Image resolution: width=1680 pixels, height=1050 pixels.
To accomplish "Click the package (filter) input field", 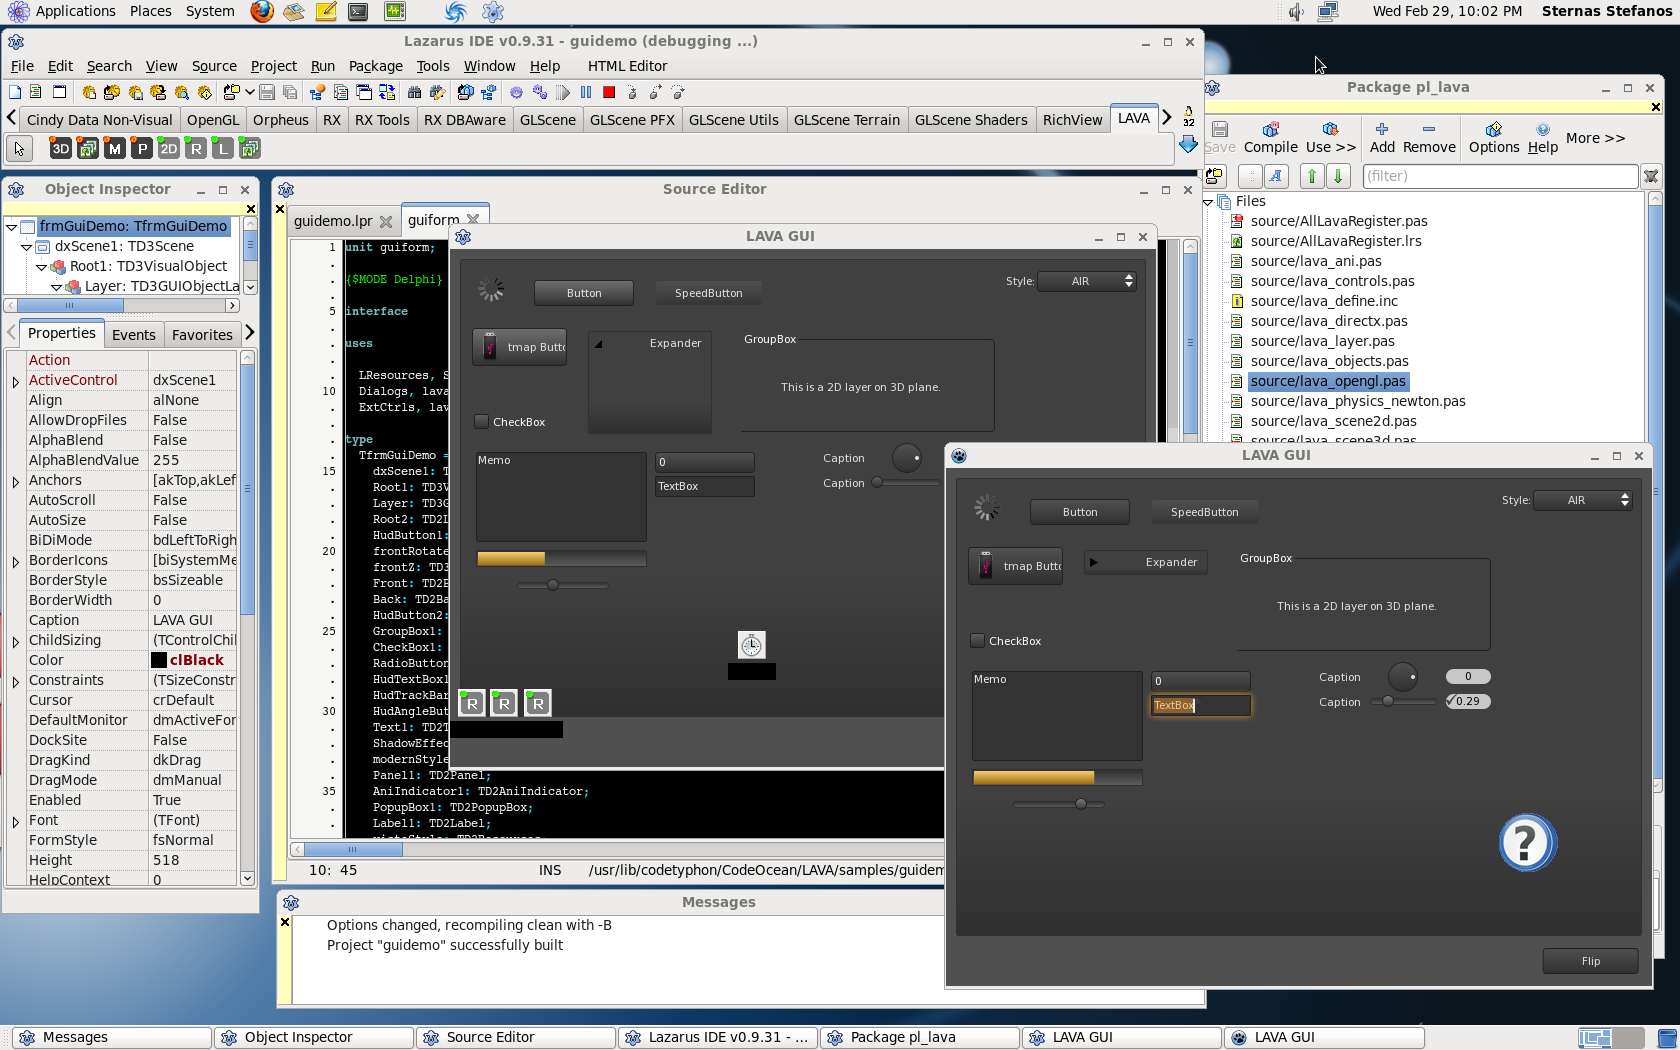I will (1500, 176).
